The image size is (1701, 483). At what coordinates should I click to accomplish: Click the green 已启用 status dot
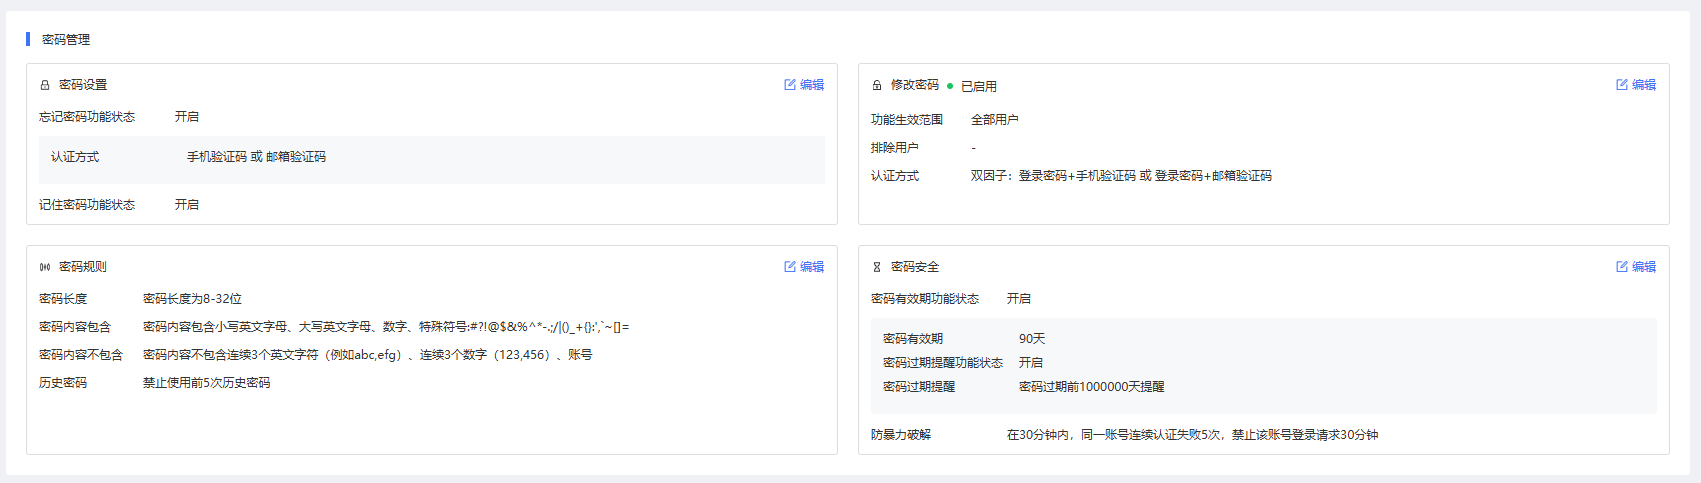tap(950, 86)
